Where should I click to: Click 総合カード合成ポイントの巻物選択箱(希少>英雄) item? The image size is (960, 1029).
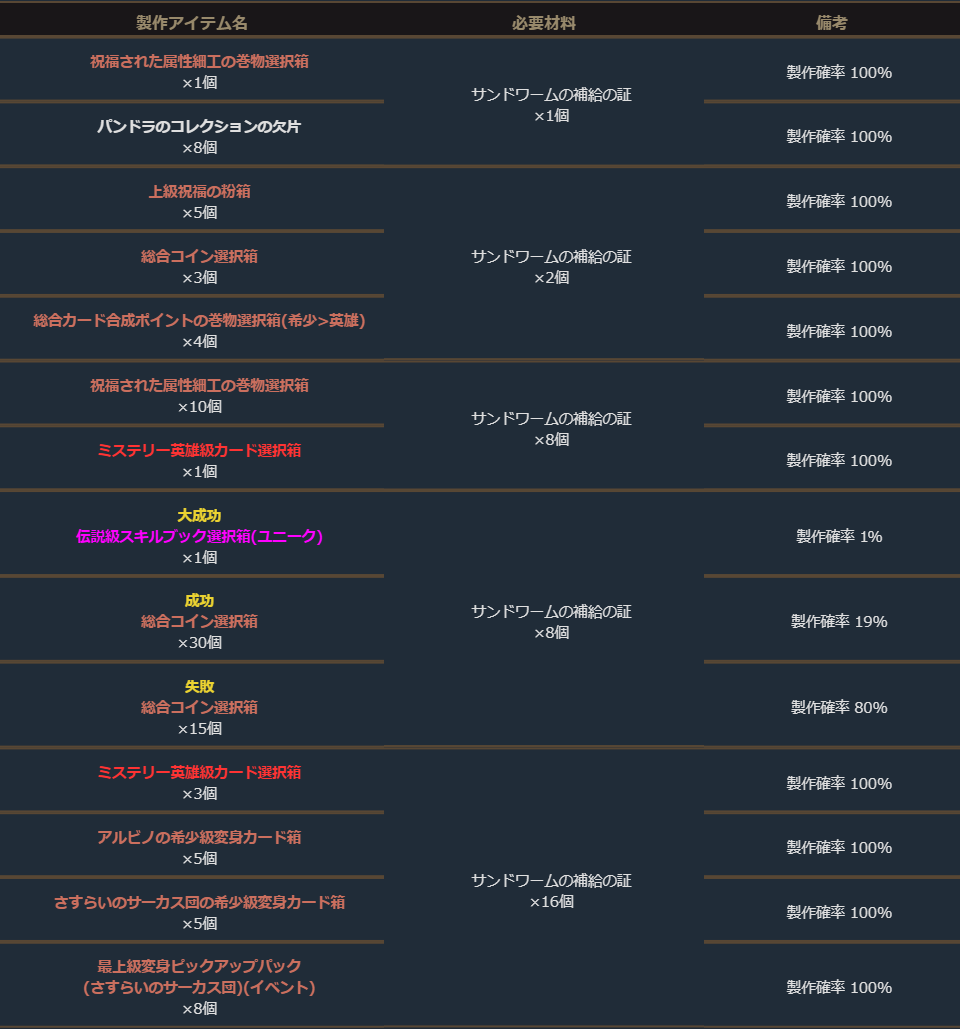click(199, 320)
